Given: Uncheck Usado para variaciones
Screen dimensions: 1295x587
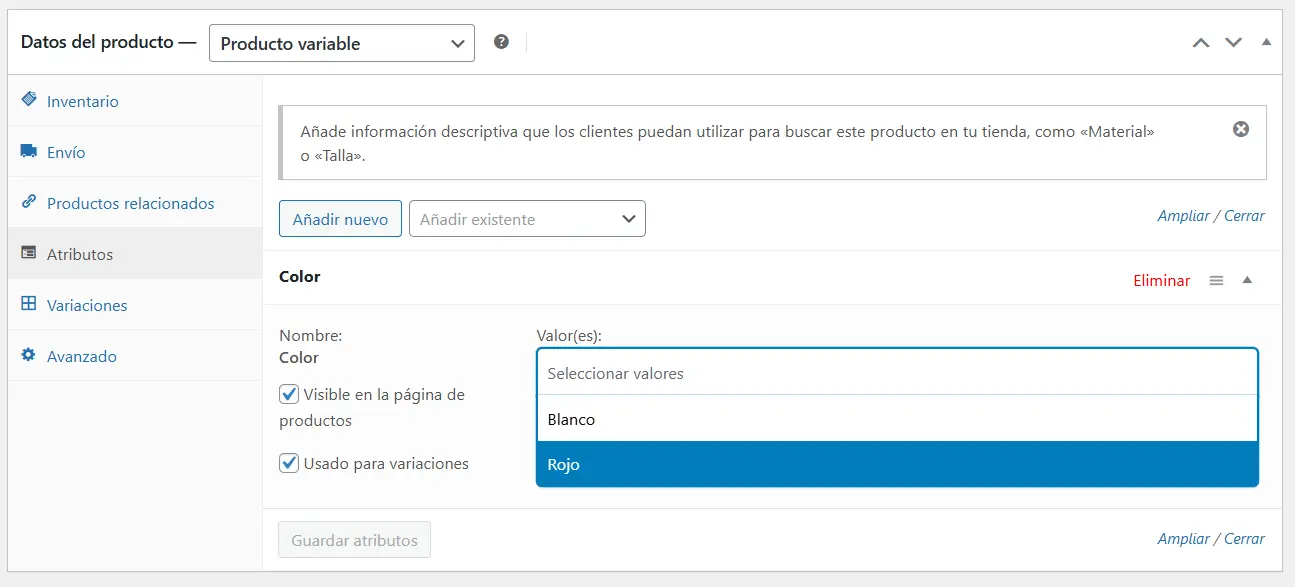Looking at the screenshot, I should (x=289, y=463).
